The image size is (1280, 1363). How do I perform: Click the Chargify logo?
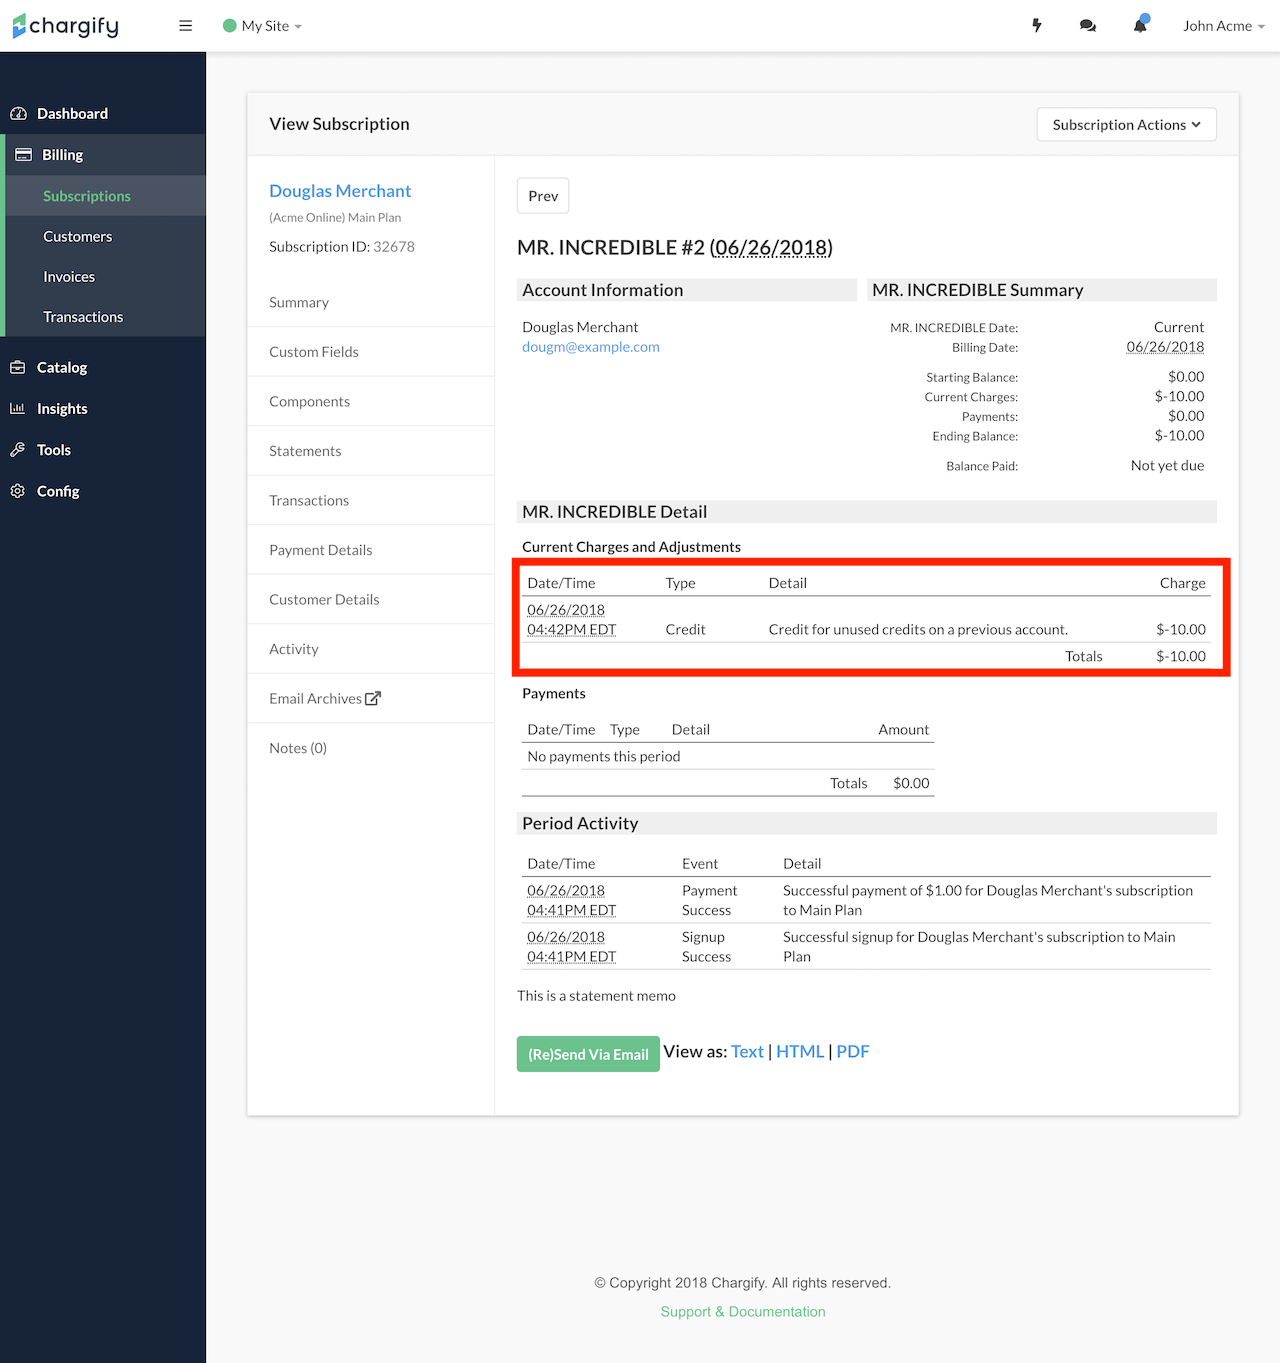[66, 26]
